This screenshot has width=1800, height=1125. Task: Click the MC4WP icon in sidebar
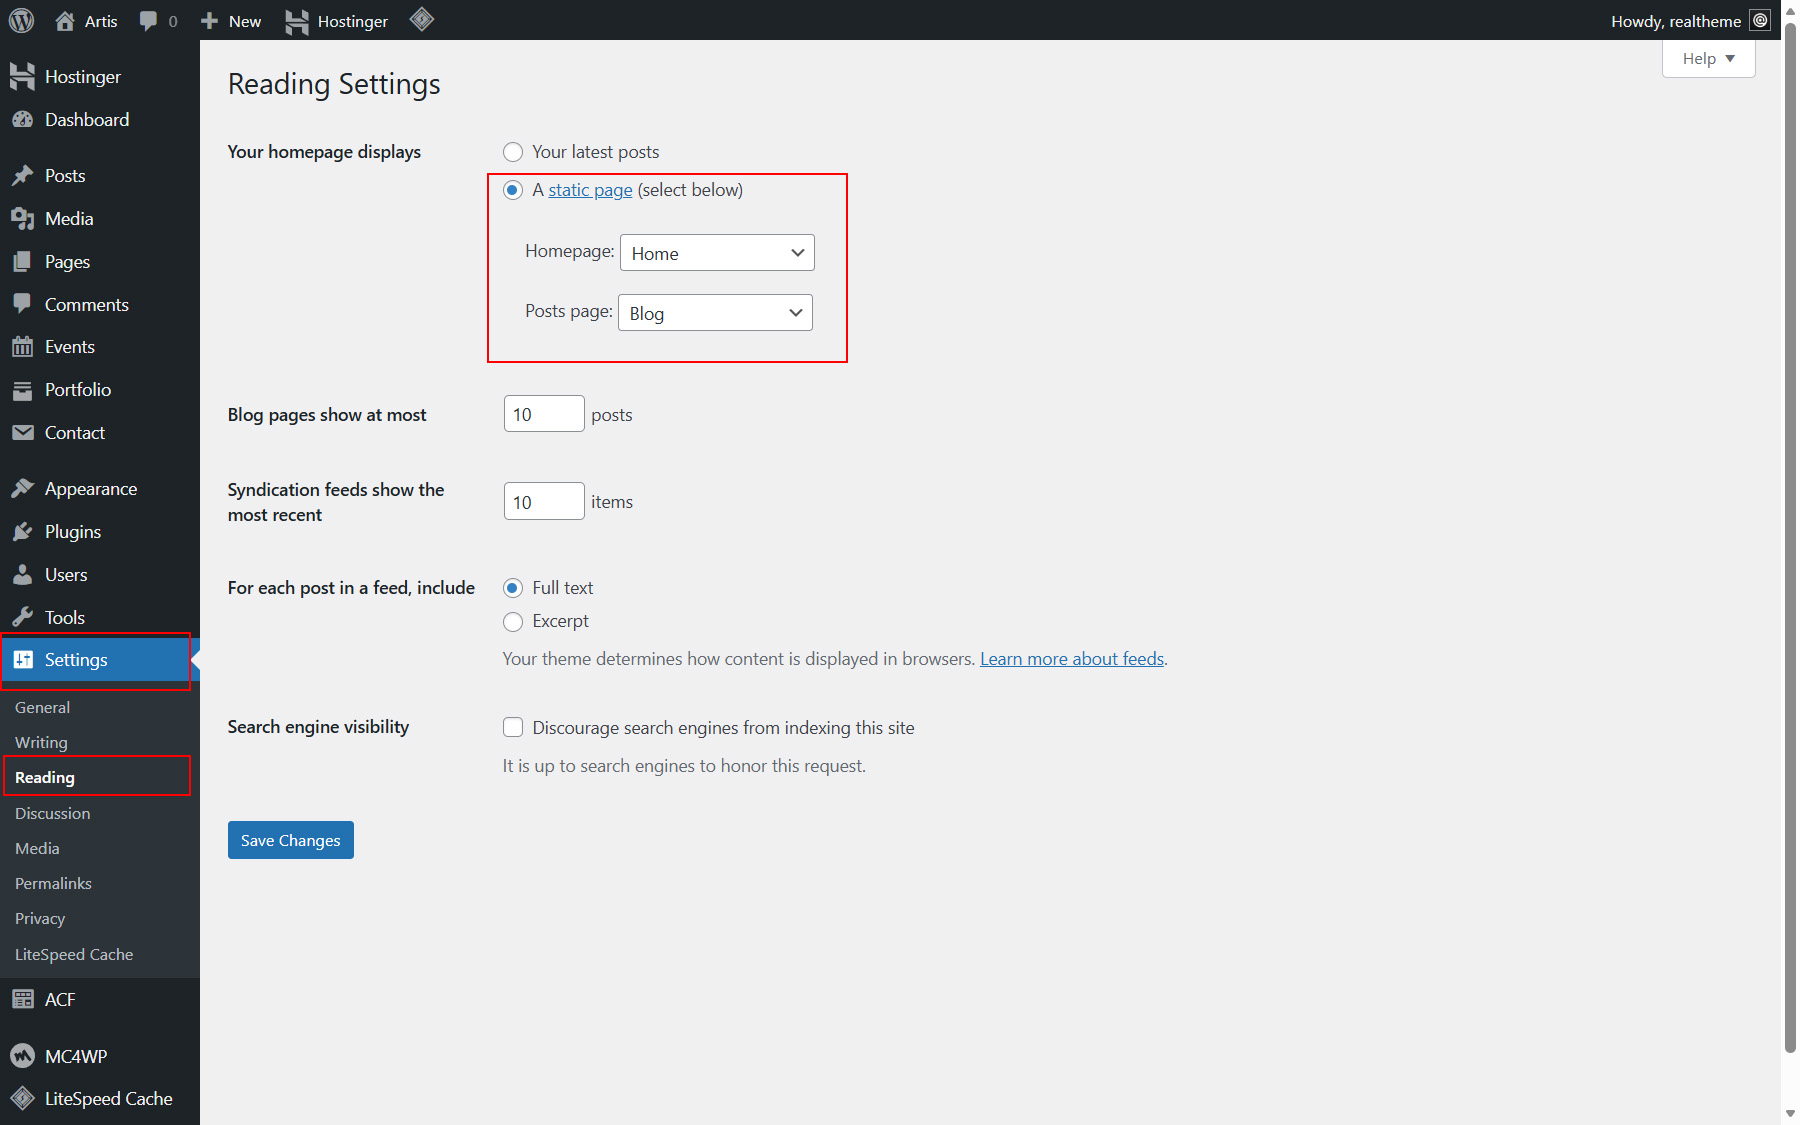(22, 1056)
